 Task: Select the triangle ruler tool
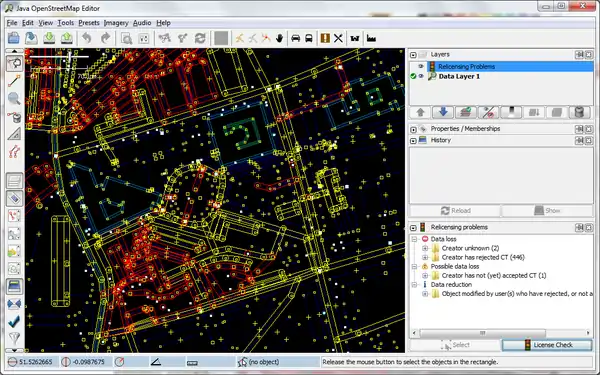[x=15, y=134]
